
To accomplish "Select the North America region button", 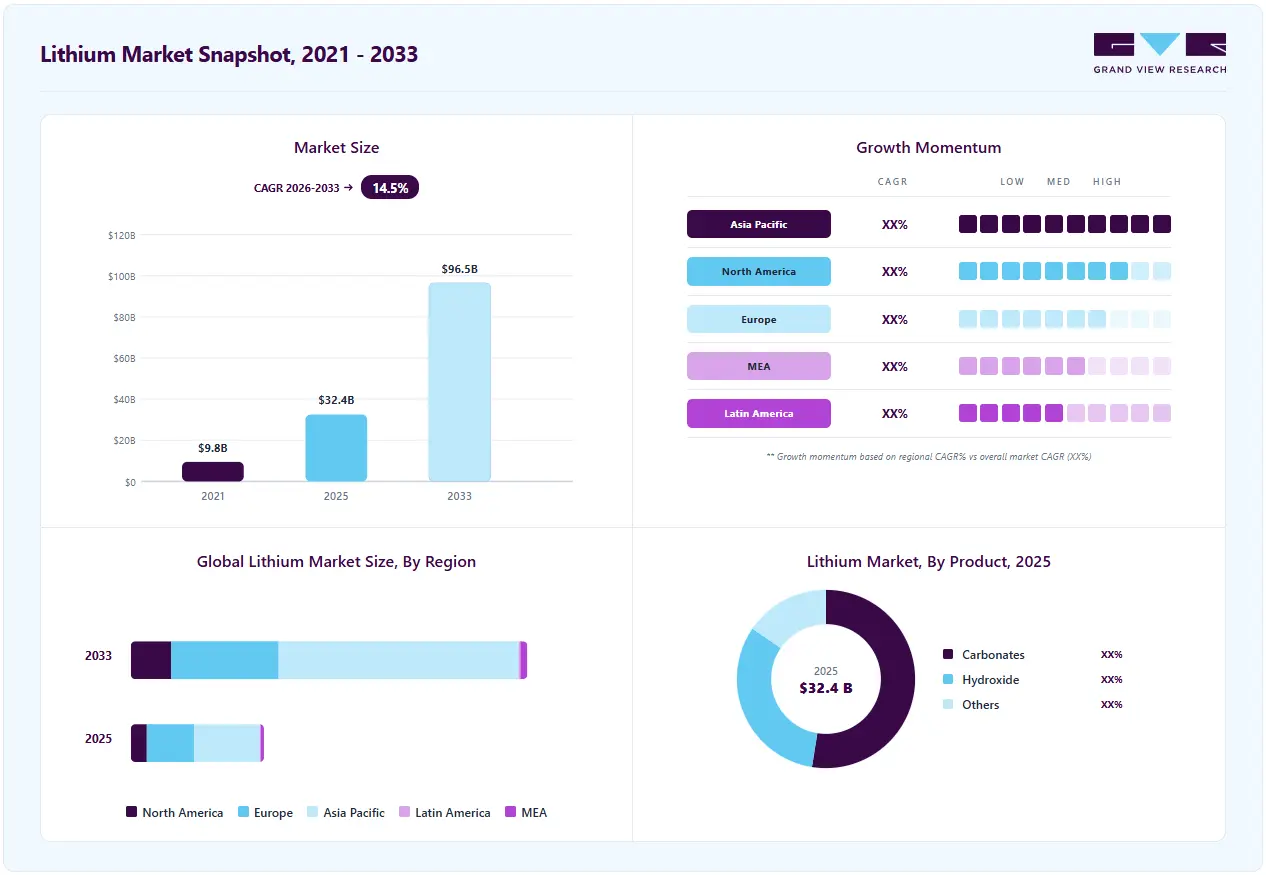I will pos(759,272).
